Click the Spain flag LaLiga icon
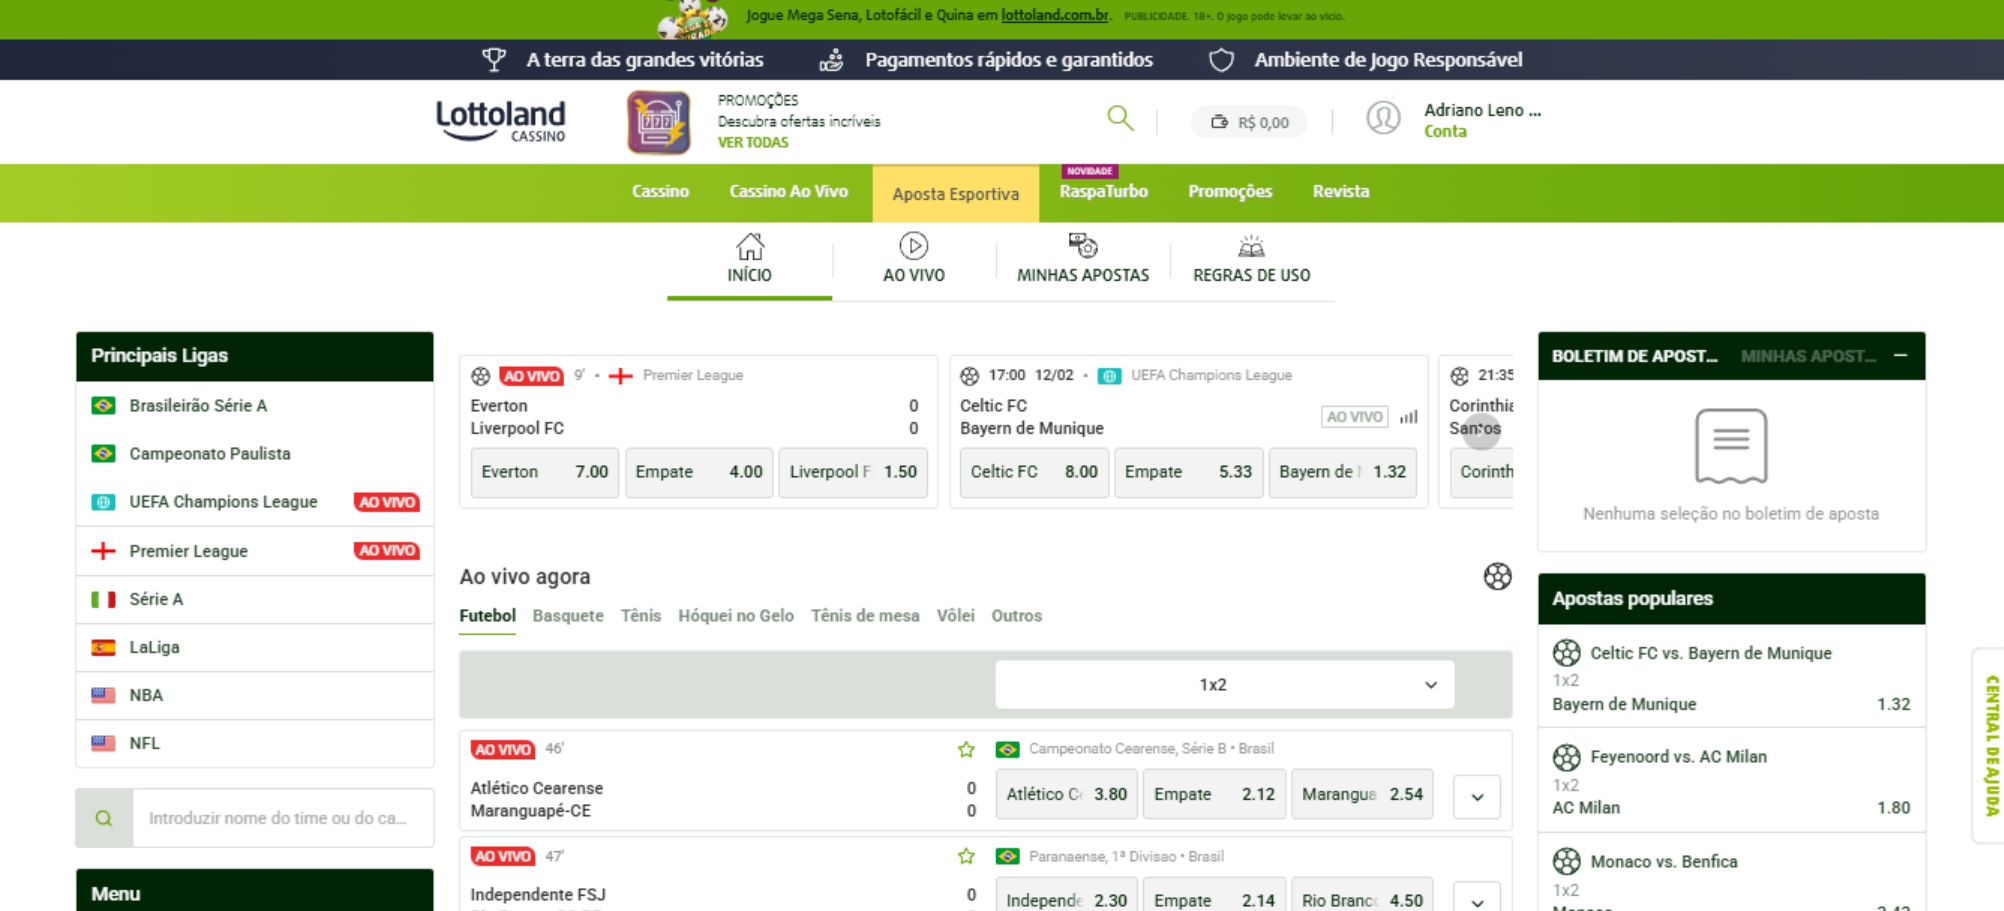Viewport: 2004px width, 911px height. 103,647
